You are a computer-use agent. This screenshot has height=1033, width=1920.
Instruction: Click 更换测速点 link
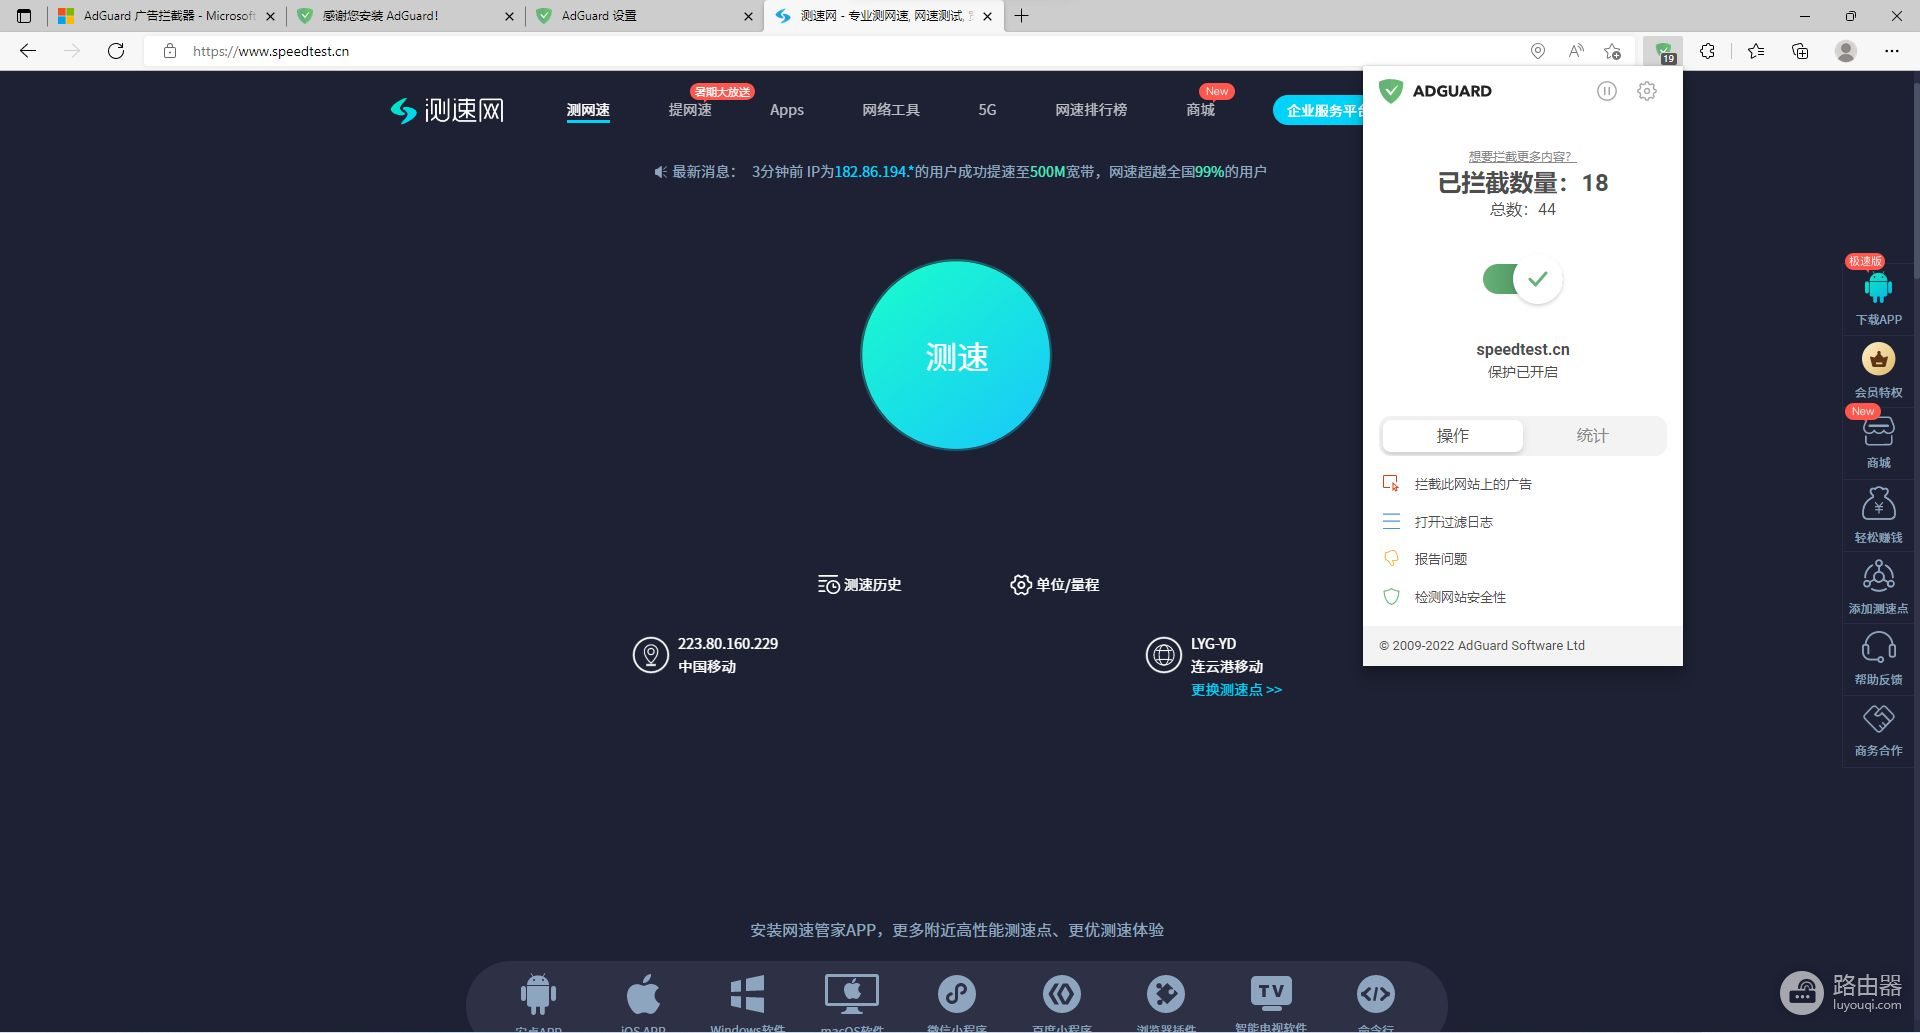[1236, 690]
